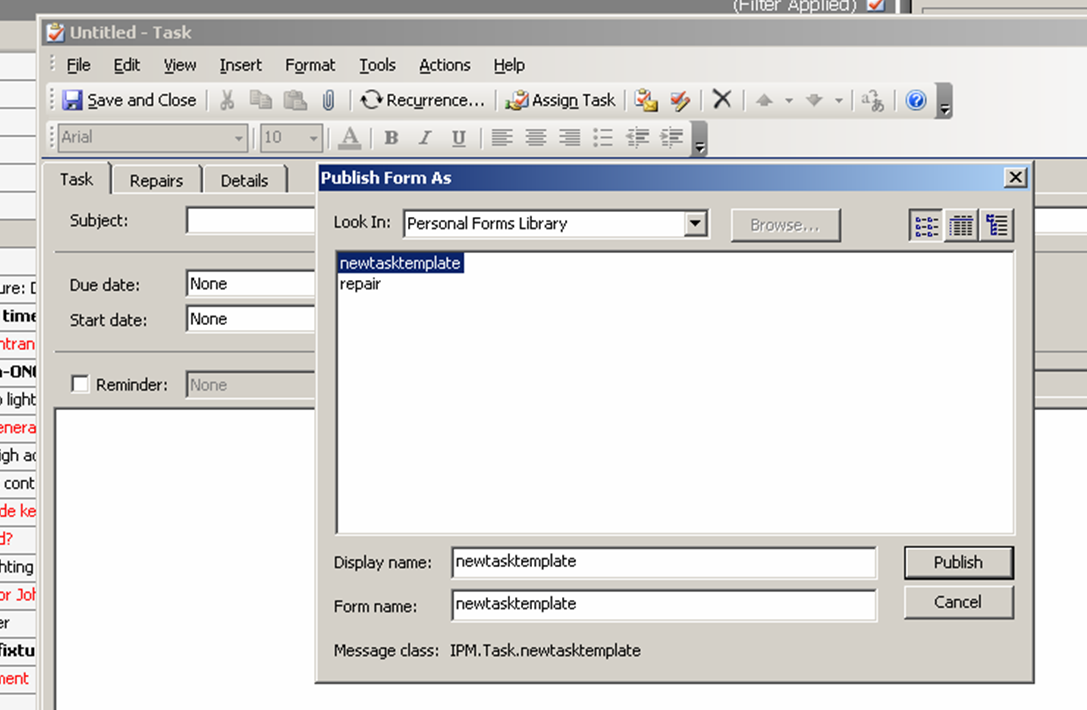Select the repair form in the list
The width and height of the screenshot is (1087, 710).
(362, 284)
